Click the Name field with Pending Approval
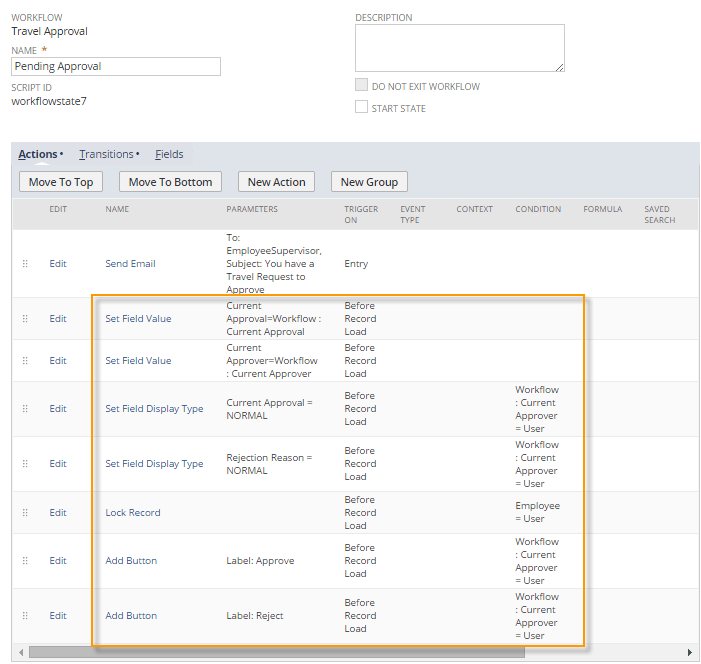 click(116, 66)
